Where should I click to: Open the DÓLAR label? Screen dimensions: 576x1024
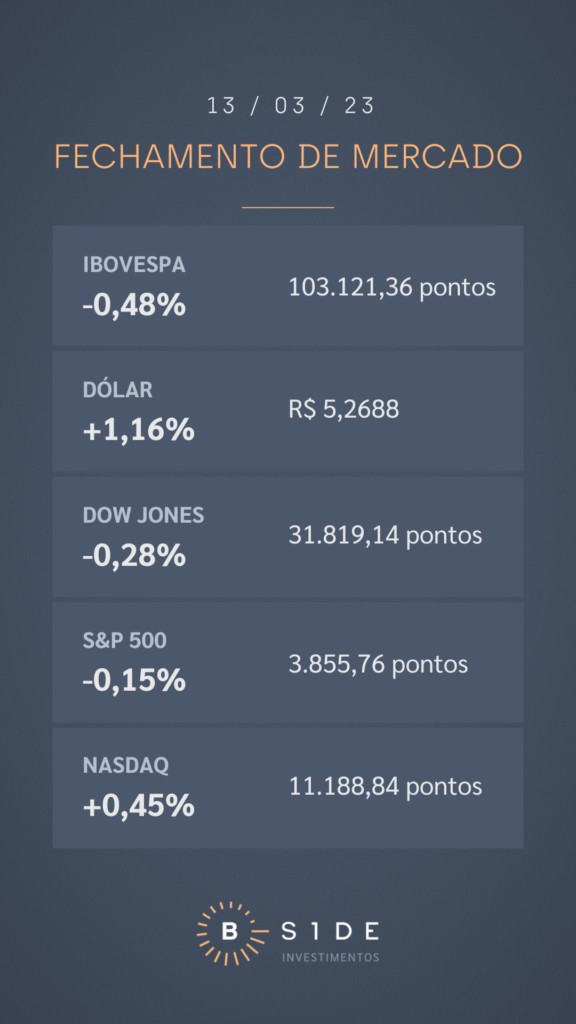(x=118, y=390)
